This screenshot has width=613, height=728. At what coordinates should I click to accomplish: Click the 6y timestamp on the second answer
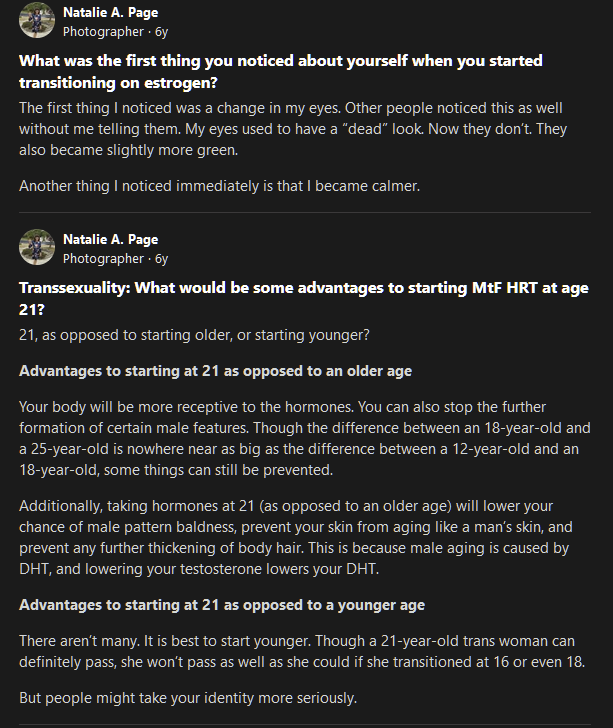(161, 259)
